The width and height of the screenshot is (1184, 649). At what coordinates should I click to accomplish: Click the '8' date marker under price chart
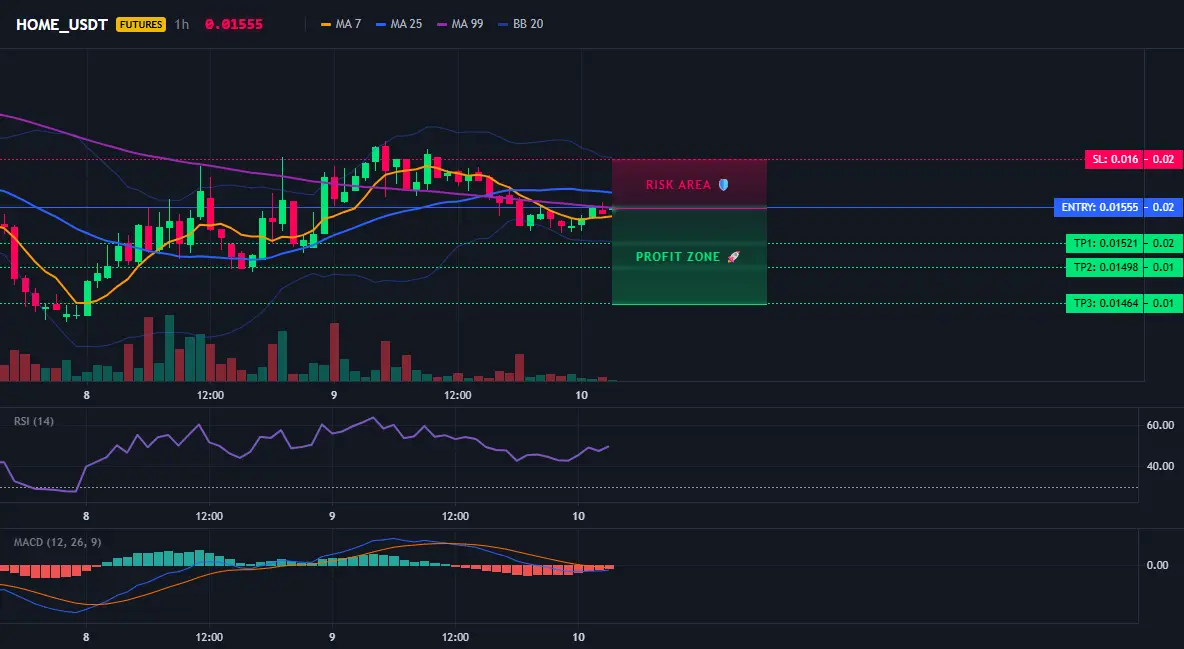87,395
